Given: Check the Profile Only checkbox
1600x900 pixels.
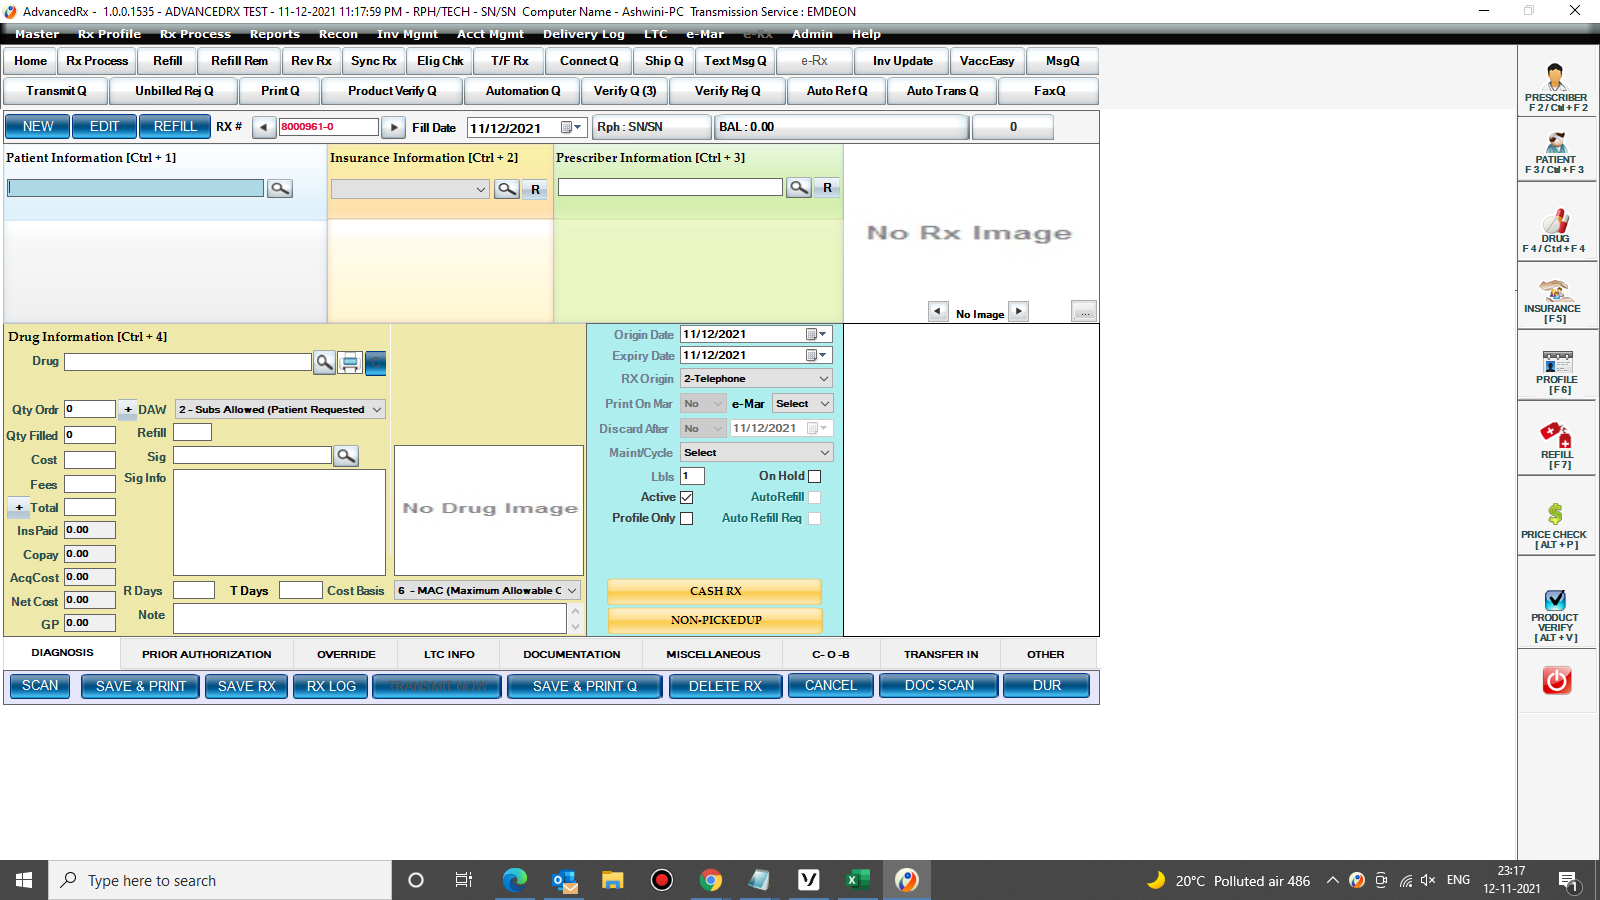Looking at the screenshot, I should (x=686, y=518).
